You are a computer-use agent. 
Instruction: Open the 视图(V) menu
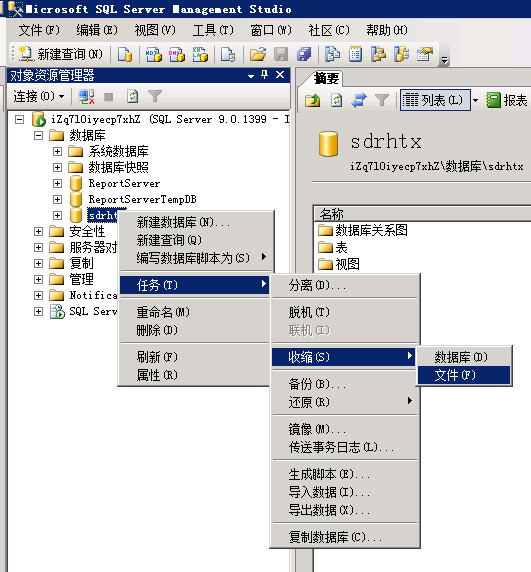coord(155,30)
